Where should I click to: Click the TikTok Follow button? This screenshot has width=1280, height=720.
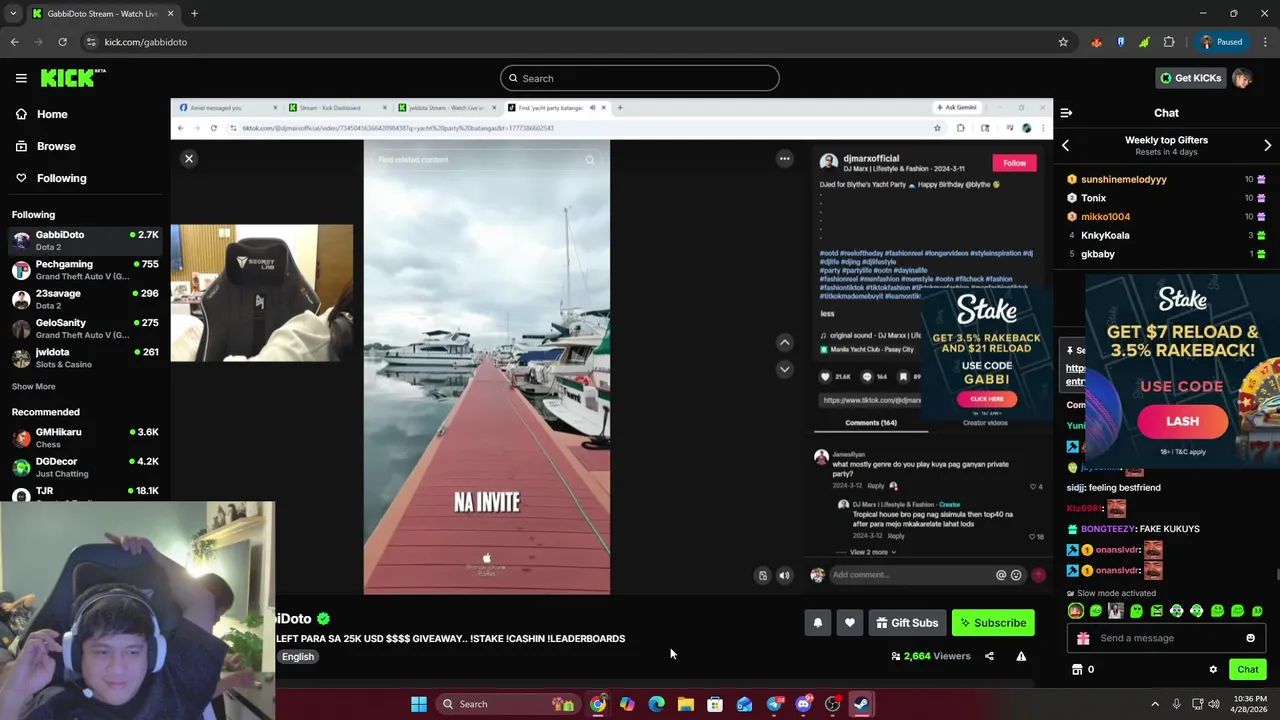[x=1014, y=163]
